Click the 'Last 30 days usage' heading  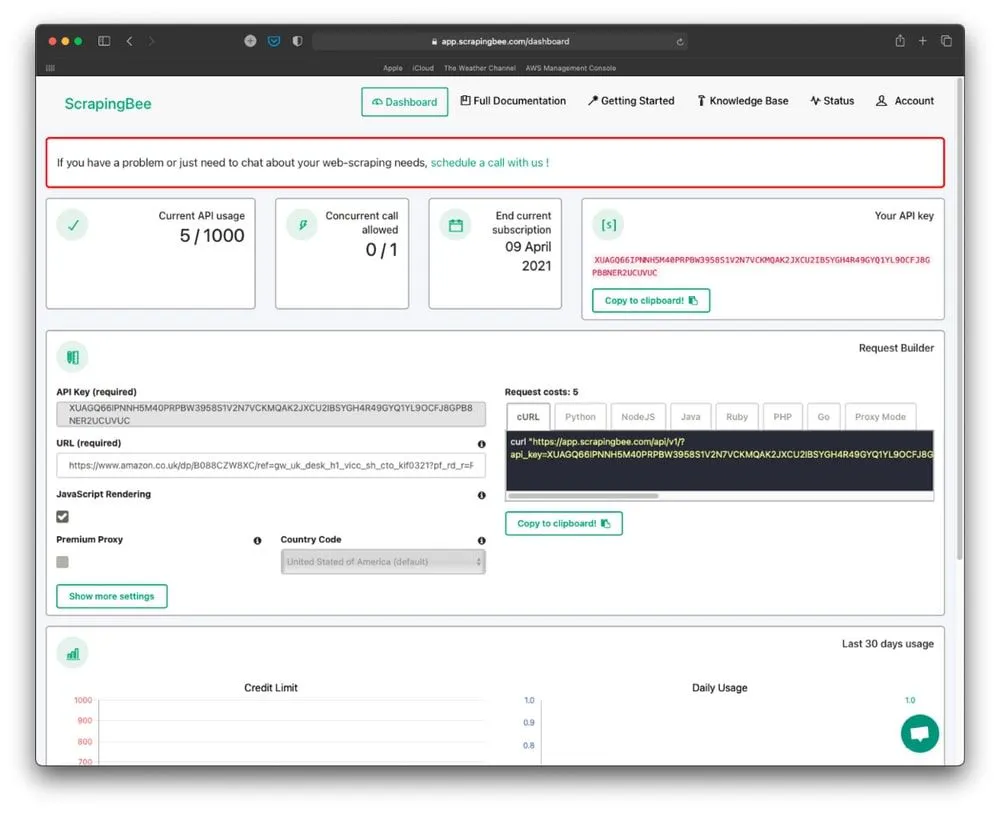pos(887,644)
